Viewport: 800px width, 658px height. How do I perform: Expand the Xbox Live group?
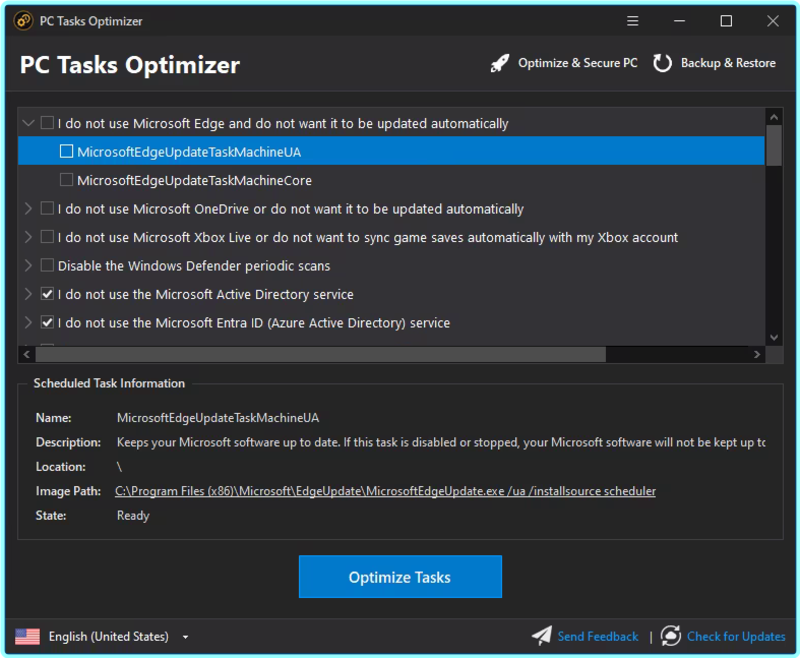coord(29,237)
